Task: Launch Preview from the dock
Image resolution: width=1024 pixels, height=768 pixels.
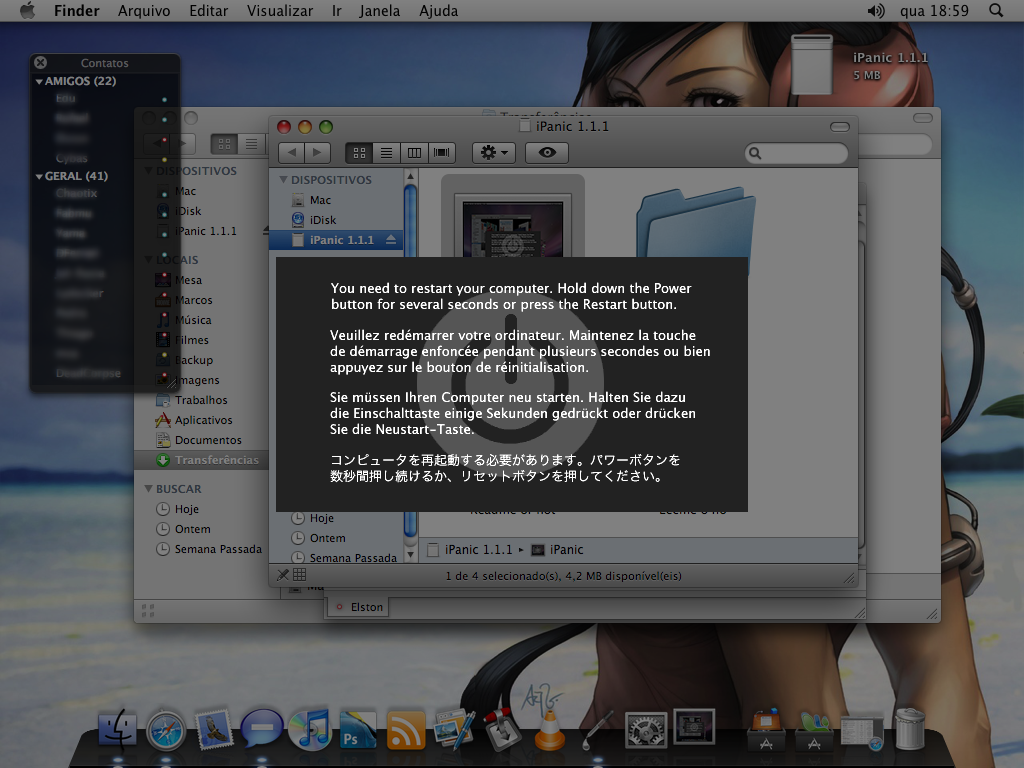Action: pos(454,729)
